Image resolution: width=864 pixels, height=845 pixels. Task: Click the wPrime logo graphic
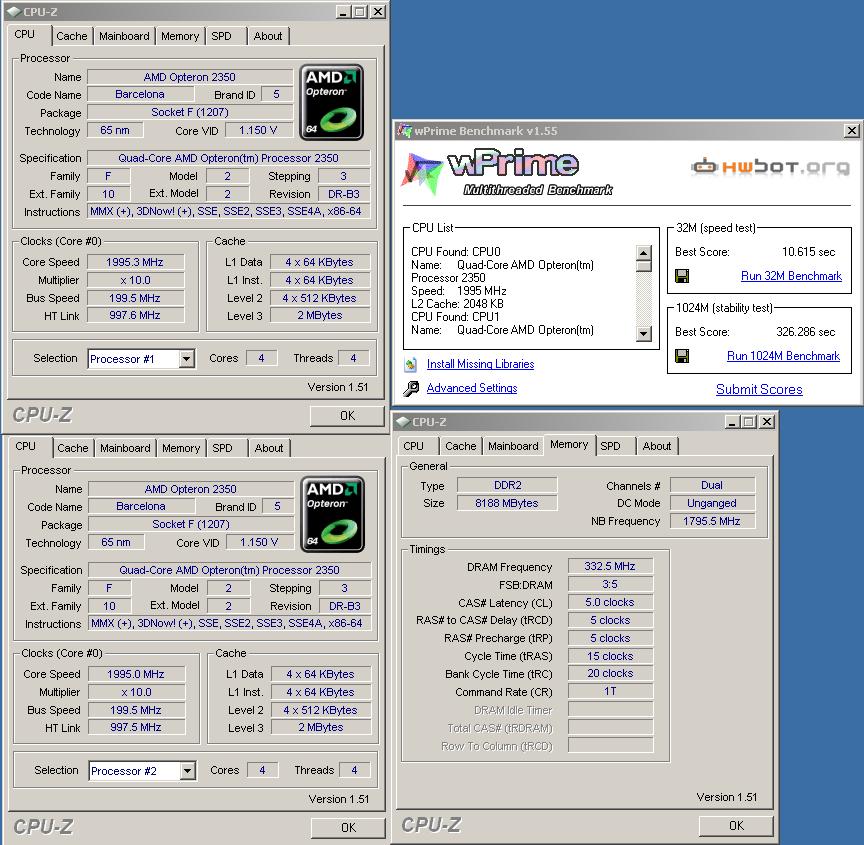(x=507, y=172)
